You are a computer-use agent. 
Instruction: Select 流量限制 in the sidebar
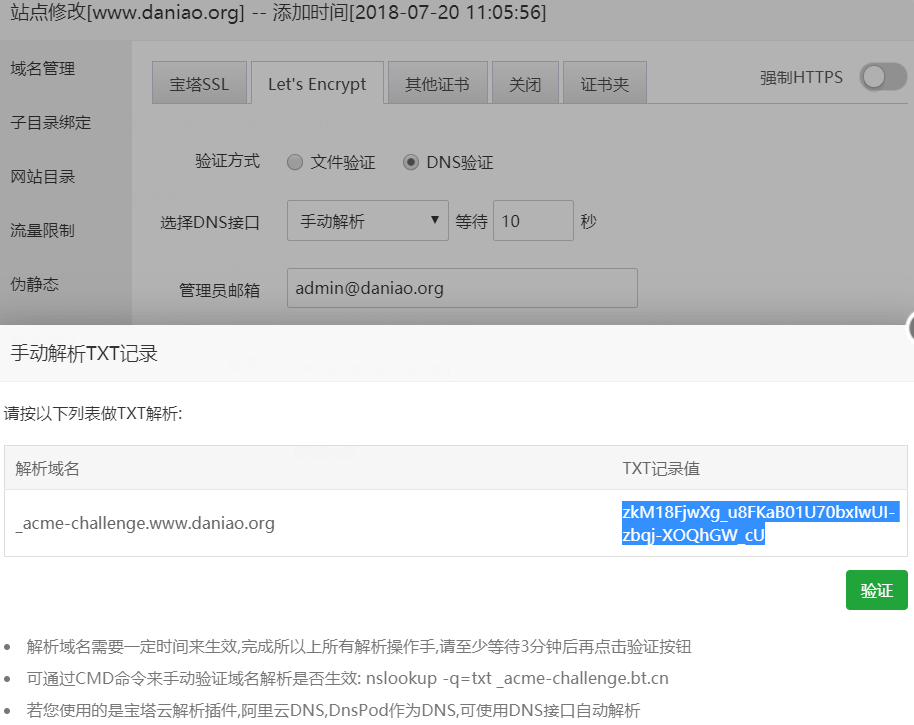[43, 231]
